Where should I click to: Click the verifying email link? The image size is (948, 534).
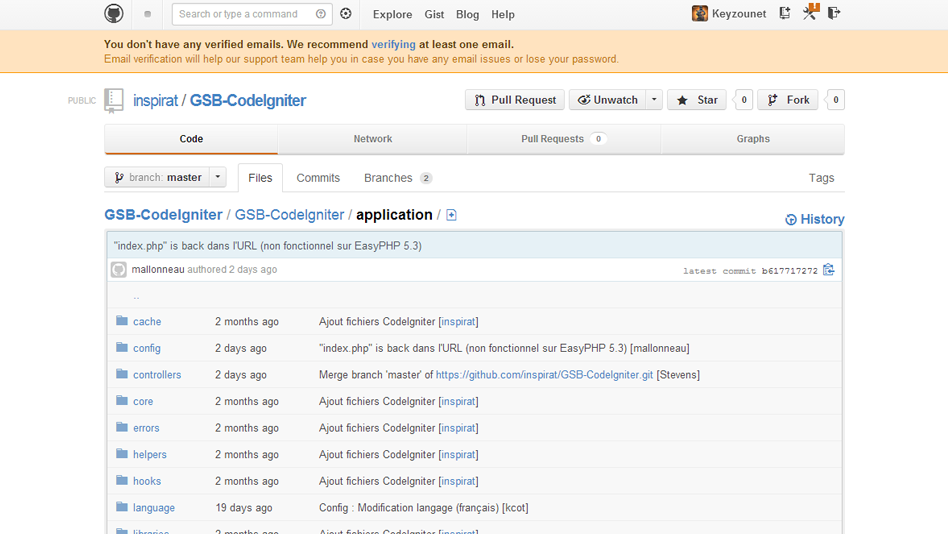coord(394,44)
